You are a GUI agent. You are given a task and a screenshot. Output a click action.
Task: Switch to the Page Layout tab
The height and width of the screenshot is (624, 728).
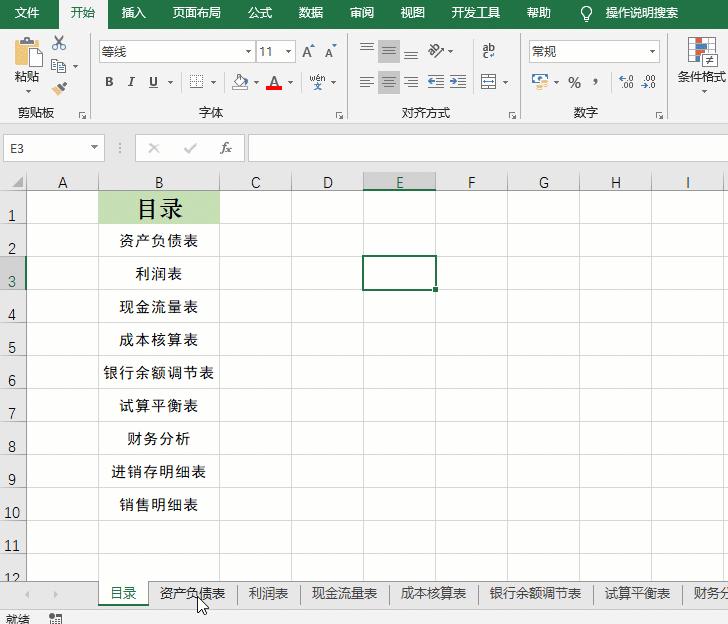(196, 13)
